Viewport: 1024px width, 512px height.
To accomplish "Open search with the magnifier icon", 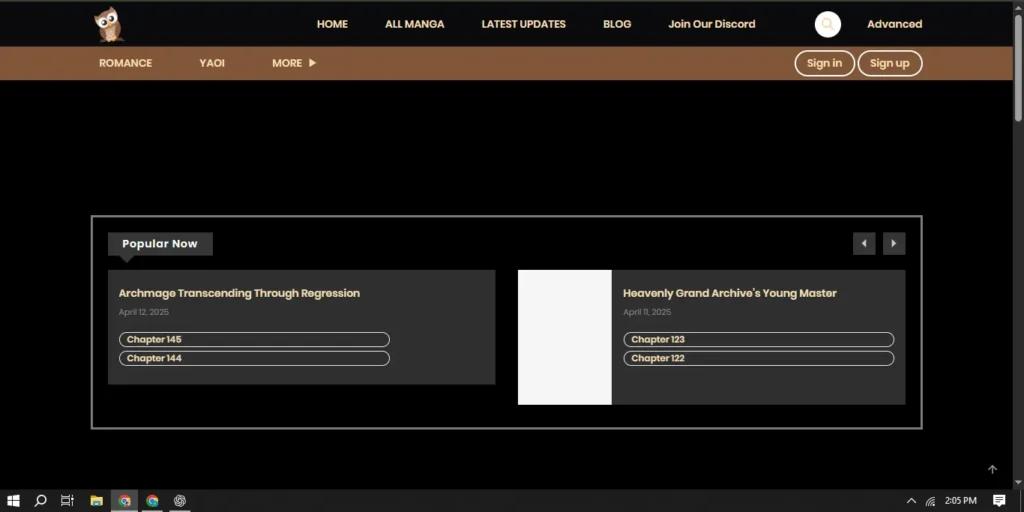I will [x=827, y=24].
